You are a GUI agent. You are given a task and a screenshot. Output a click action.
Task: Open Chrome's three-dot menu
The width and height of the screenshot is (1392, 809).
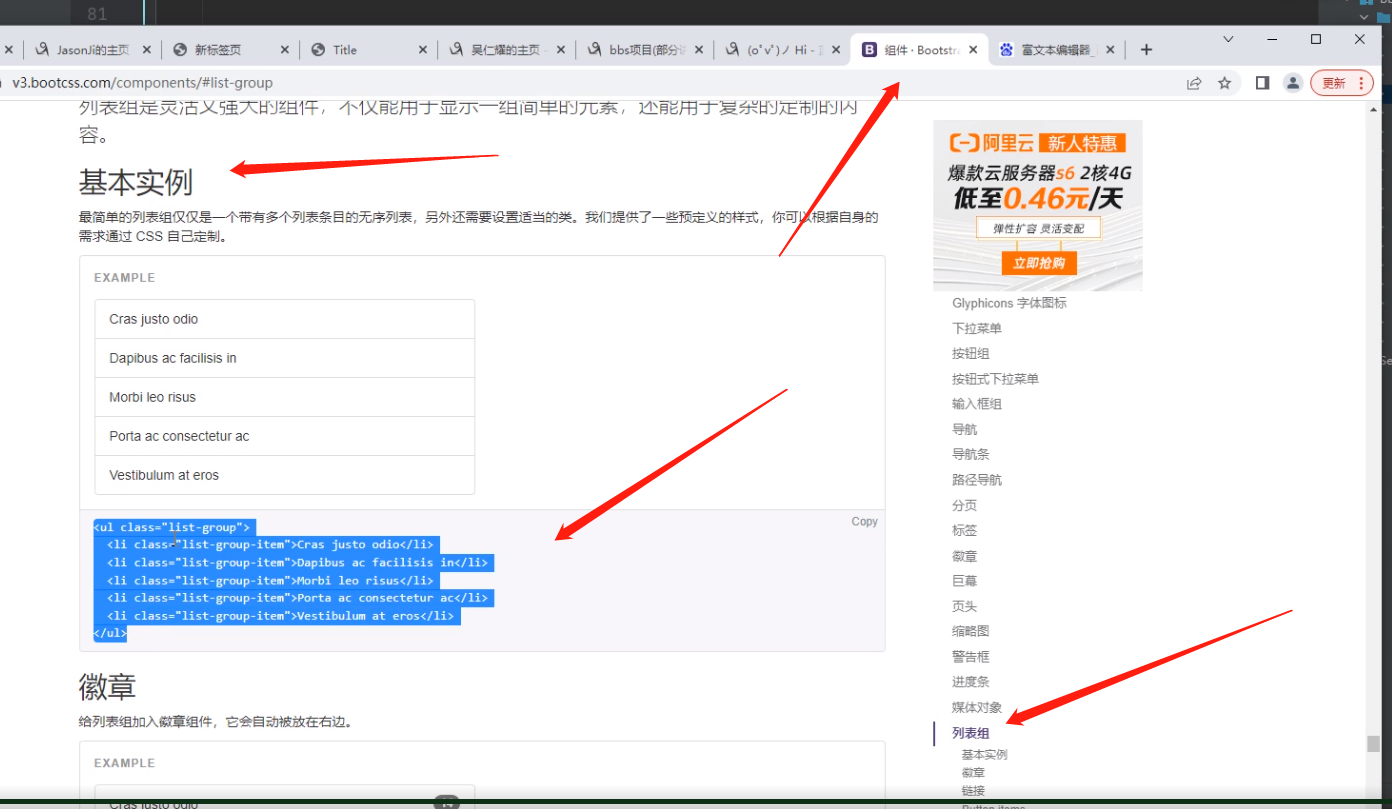tap(1361, 83)
